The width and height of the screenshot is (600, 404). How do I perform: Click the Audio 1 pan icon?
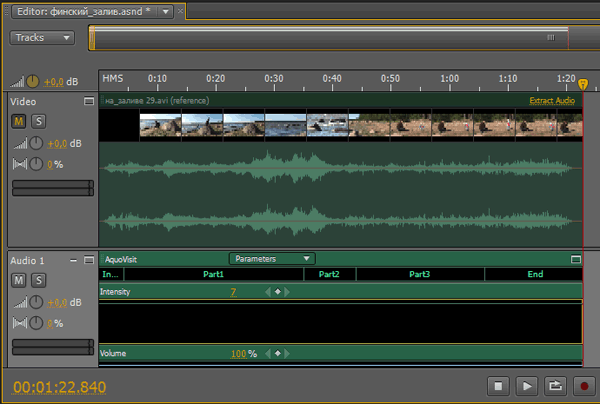(x=20, y=323)
